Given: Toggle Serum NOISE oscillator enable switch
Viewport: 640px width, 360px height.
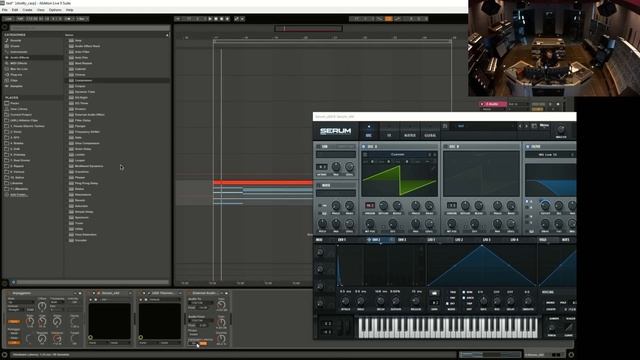Looking at the screenshot, I should coord(319,185).
